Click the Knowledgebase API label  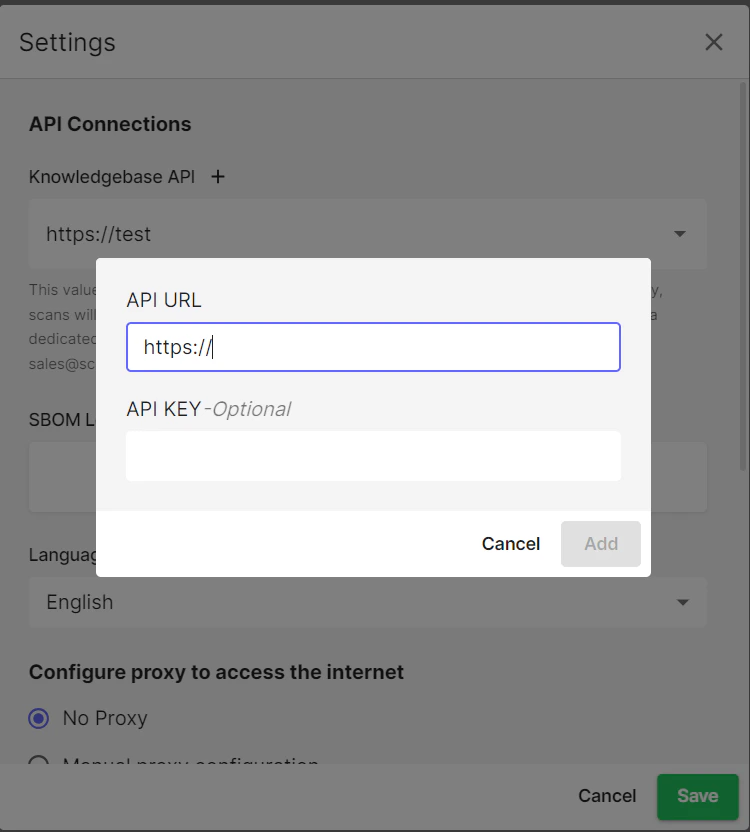(111, 177)
